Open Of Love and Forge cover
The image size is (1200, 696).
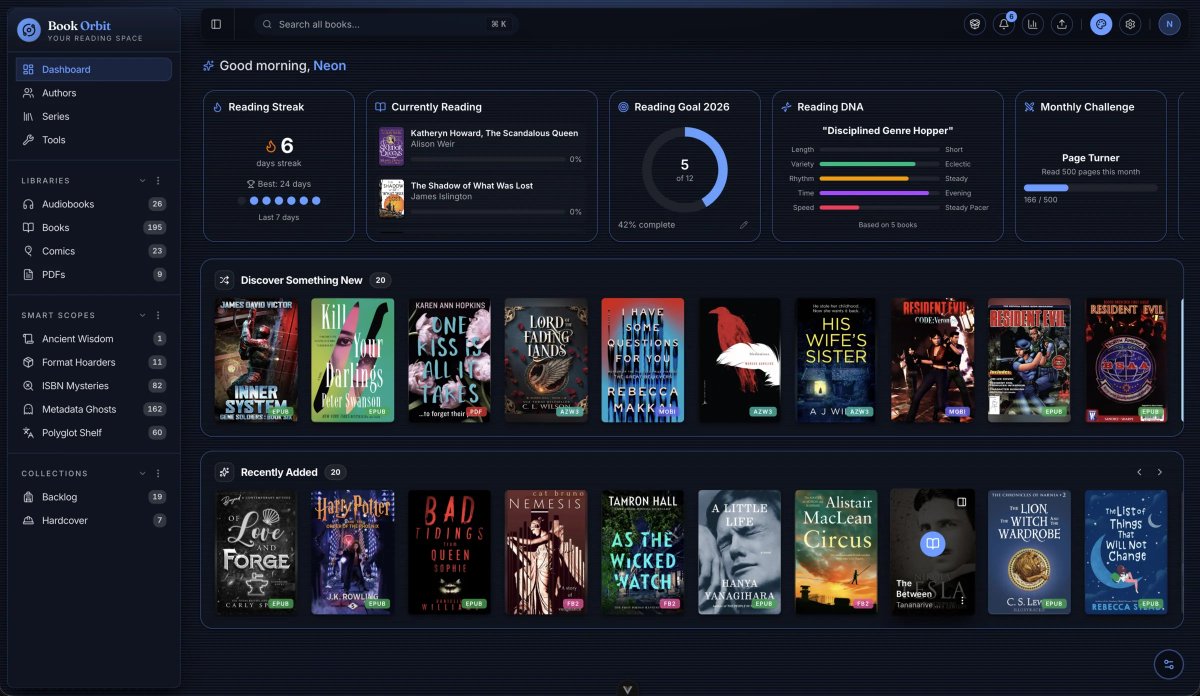256,552
